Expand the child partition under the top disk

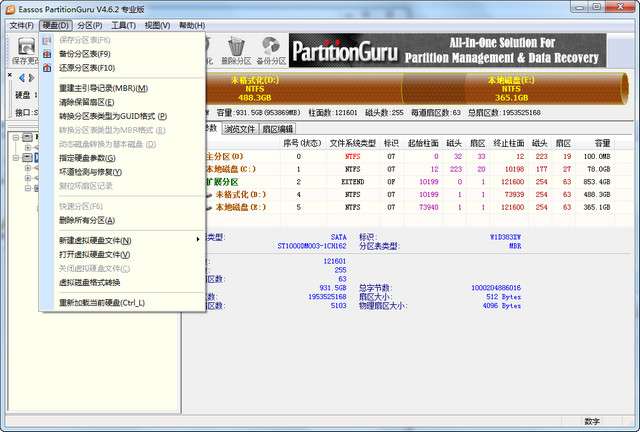(28, 147)
